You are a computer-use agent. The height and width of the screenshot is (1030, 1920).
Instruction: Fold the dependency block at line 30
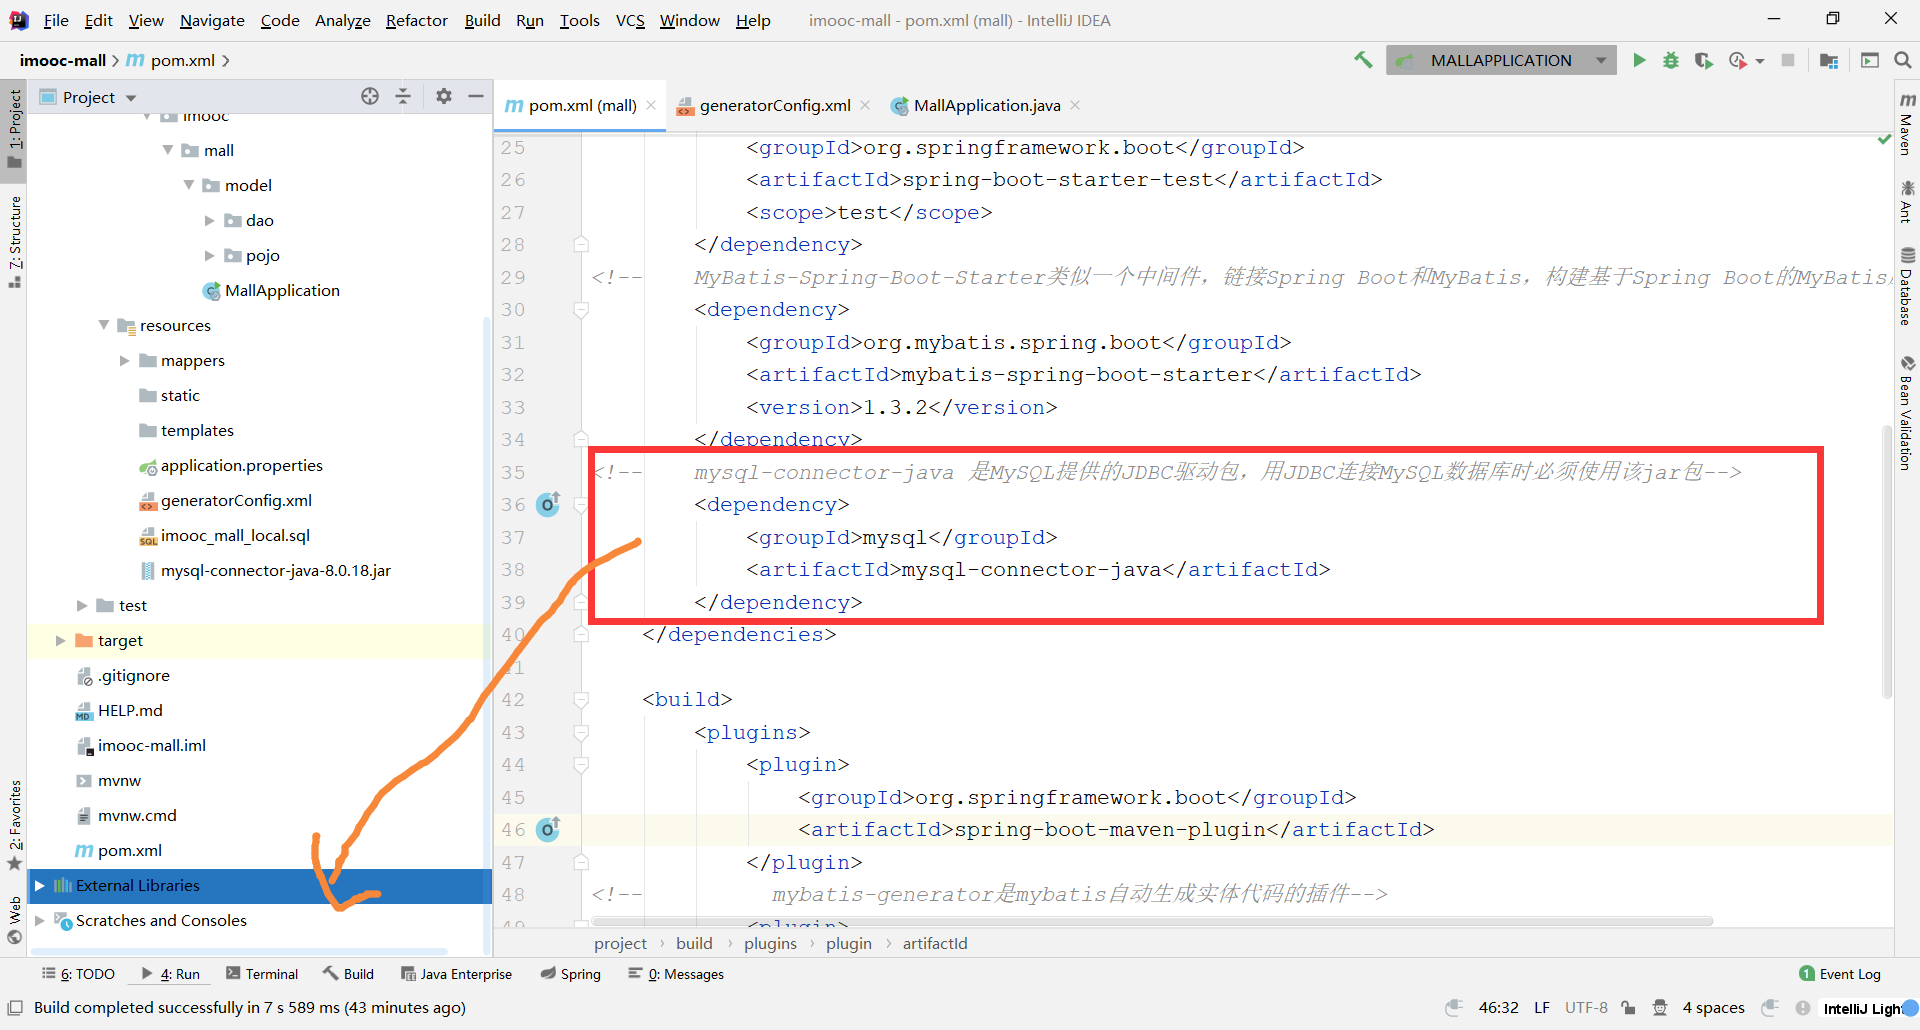[x=581, y=310]
